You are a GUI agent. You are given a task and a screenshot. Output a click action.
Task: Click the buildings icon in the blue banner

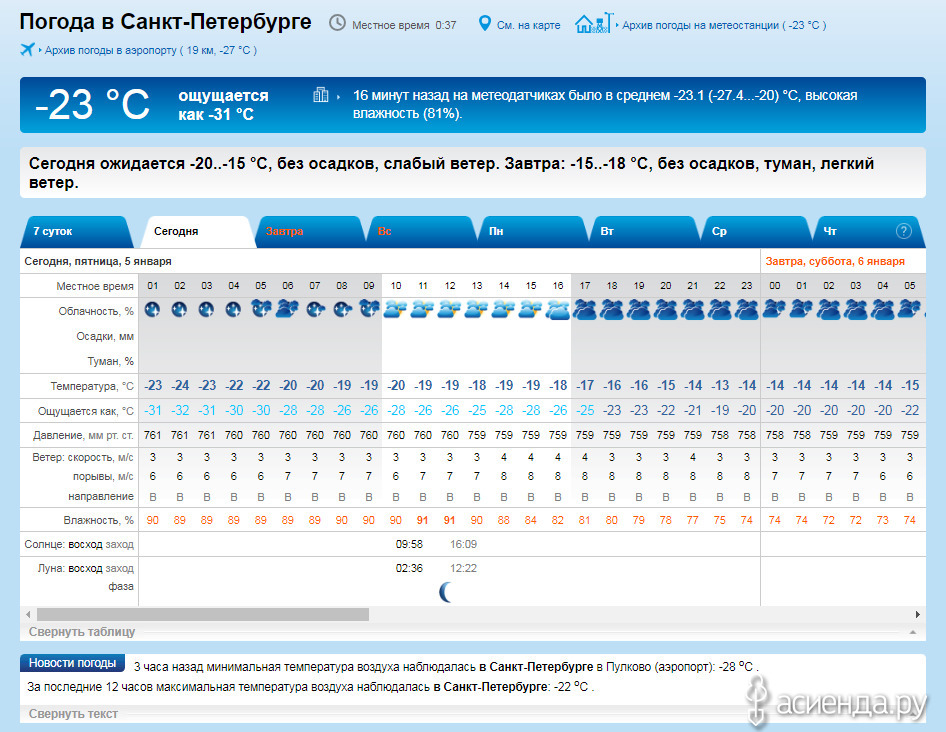tap(321, 95)
